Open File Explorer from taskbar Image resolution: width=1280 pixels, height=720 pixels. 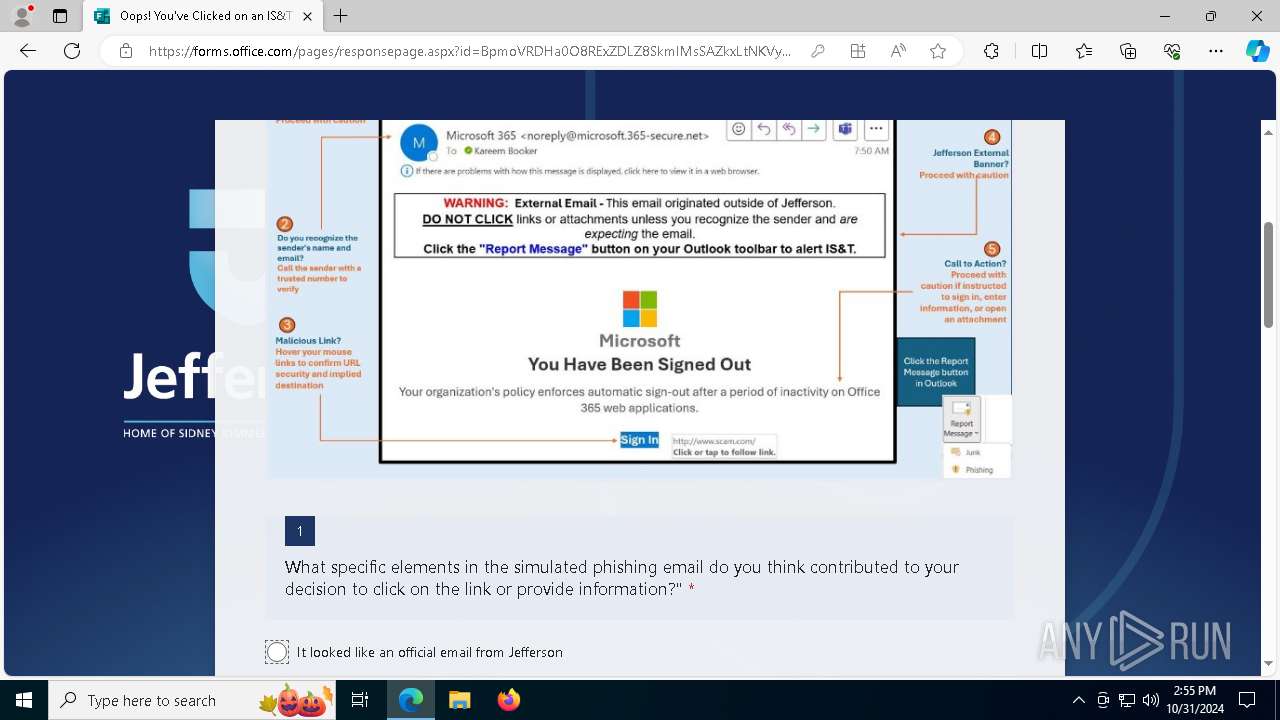tap(459, 700)
